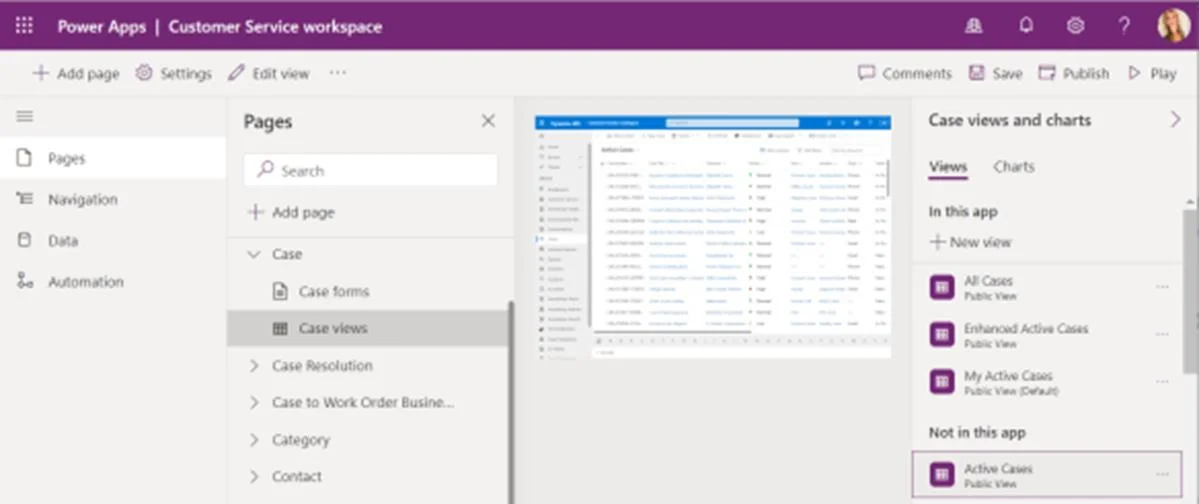The image size is (1199, 504).
Task: Click the app preview thumbnail
Action: 713,236
